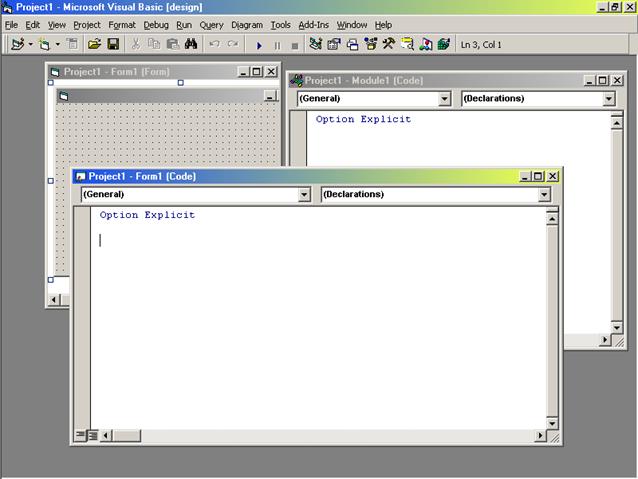The height and width of the screenshot is (479, 638).
Task: Open the Properties Window toolbar icon
Action: (x=334, y=44)
